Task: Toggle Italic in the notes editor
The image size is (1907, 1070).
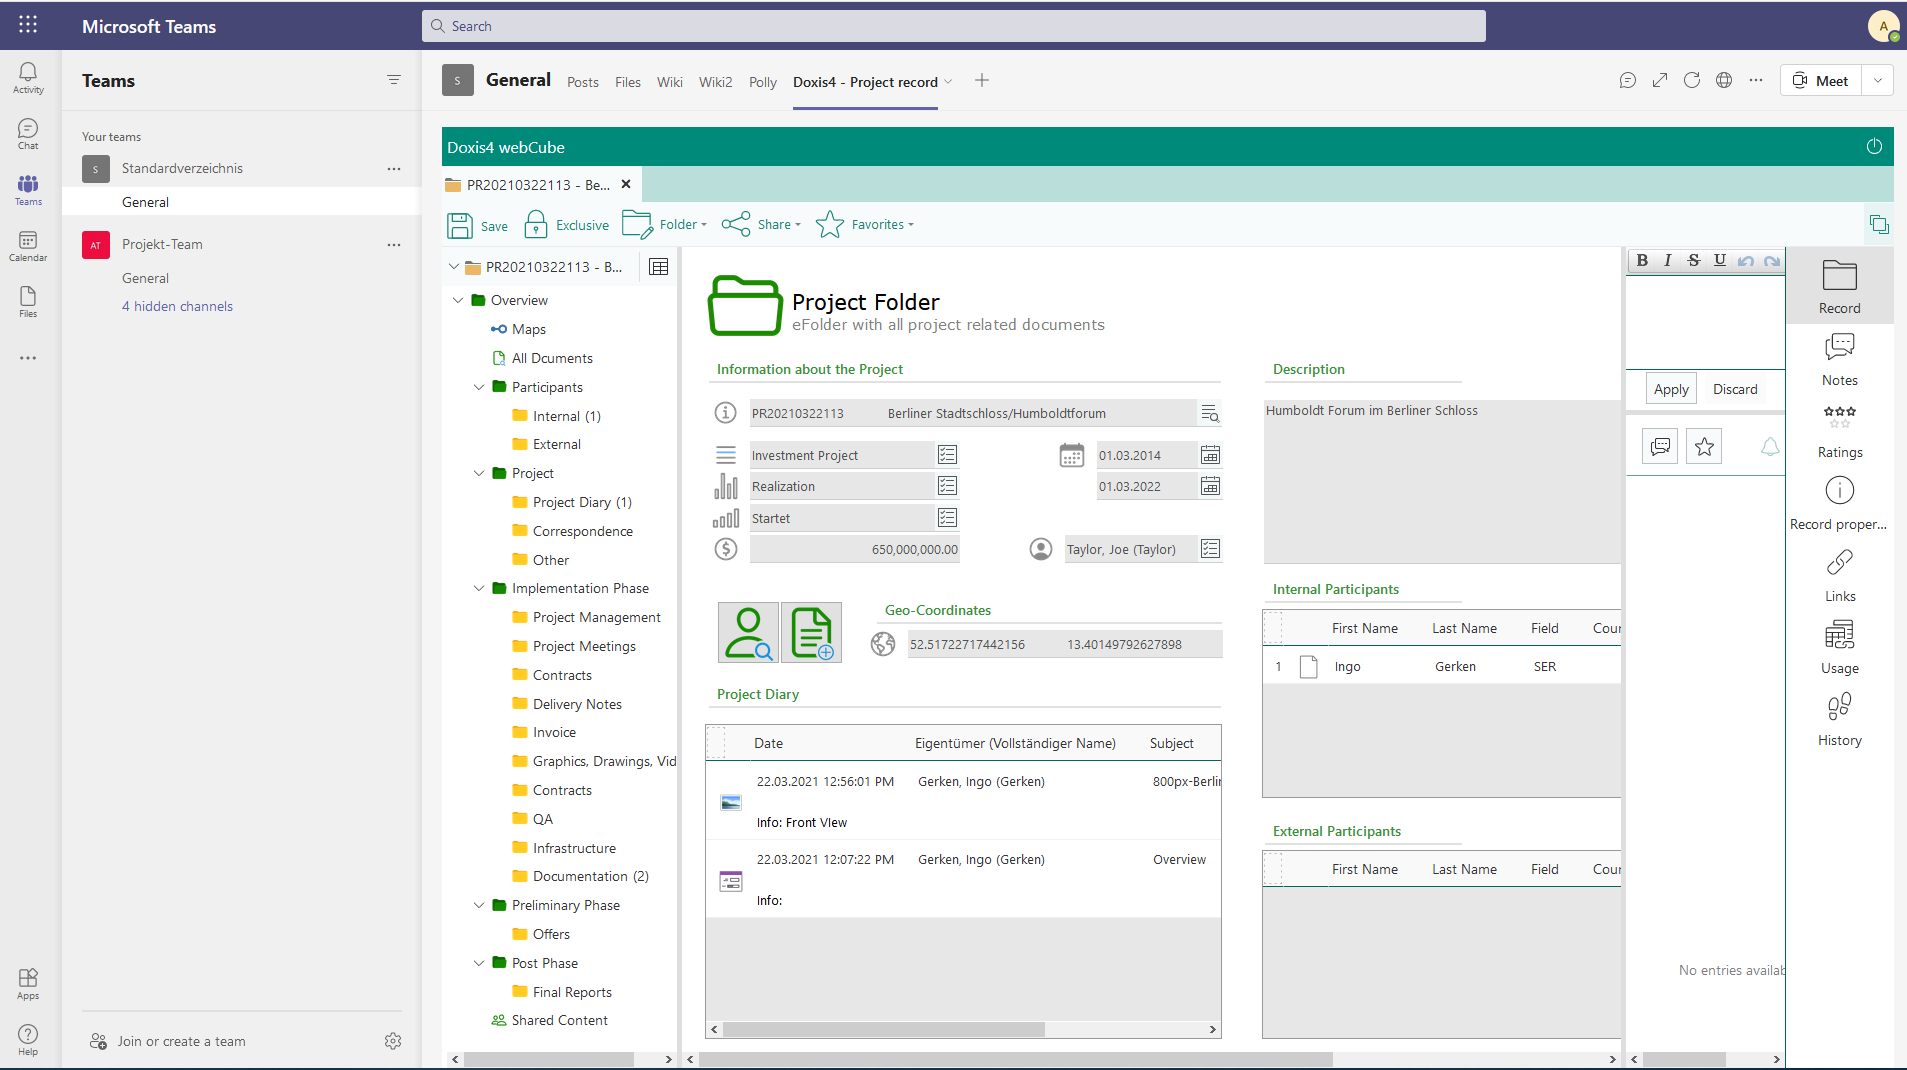Action: tap(1667, 260)
